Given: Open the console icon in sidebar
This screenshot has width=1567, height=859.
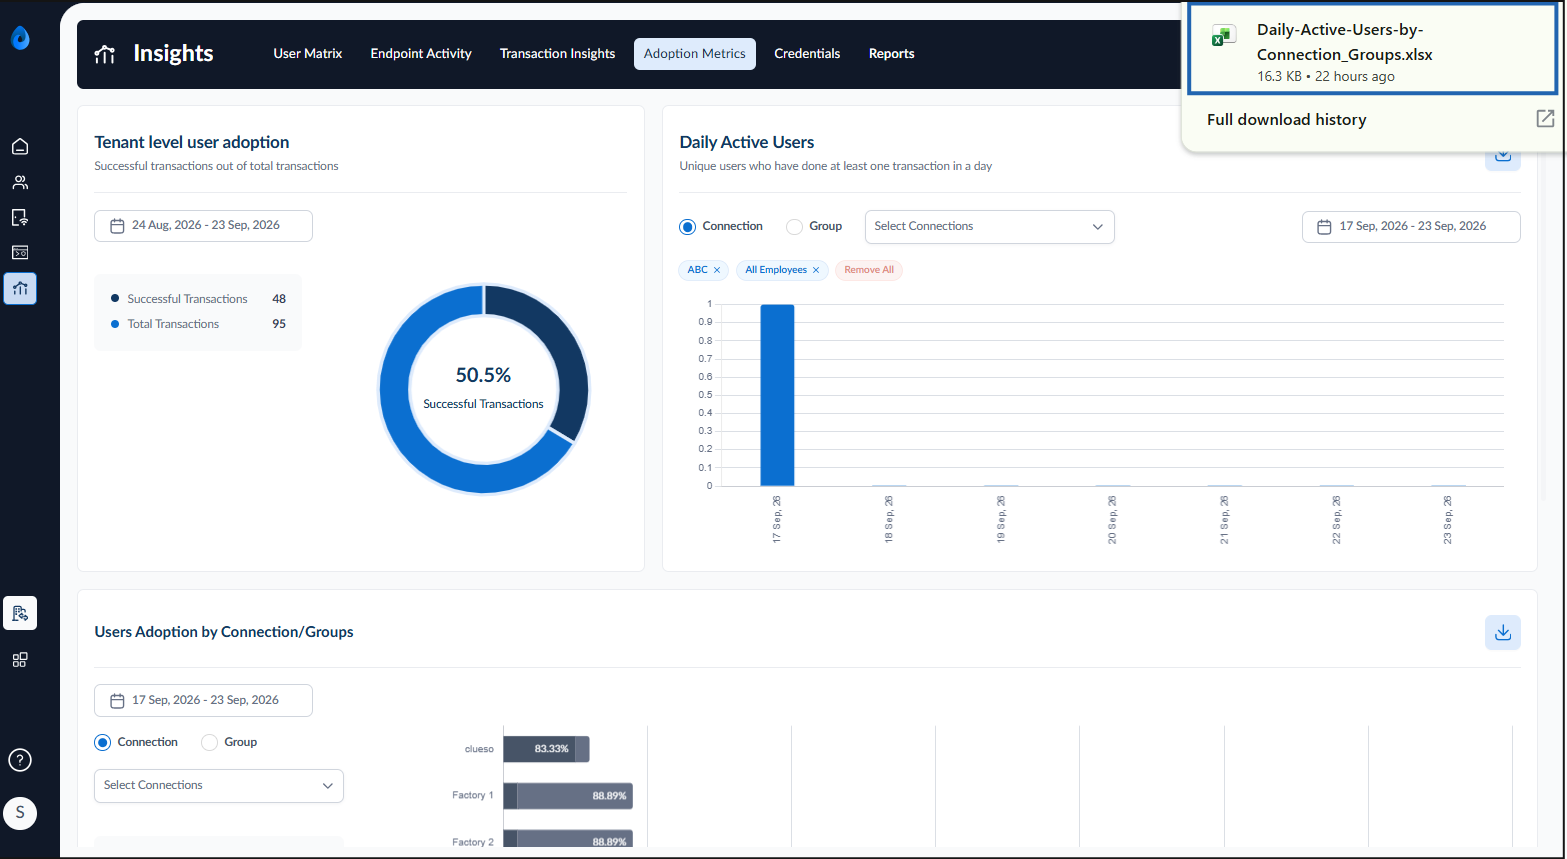Looking at the screenshot, I should point(20,252).
